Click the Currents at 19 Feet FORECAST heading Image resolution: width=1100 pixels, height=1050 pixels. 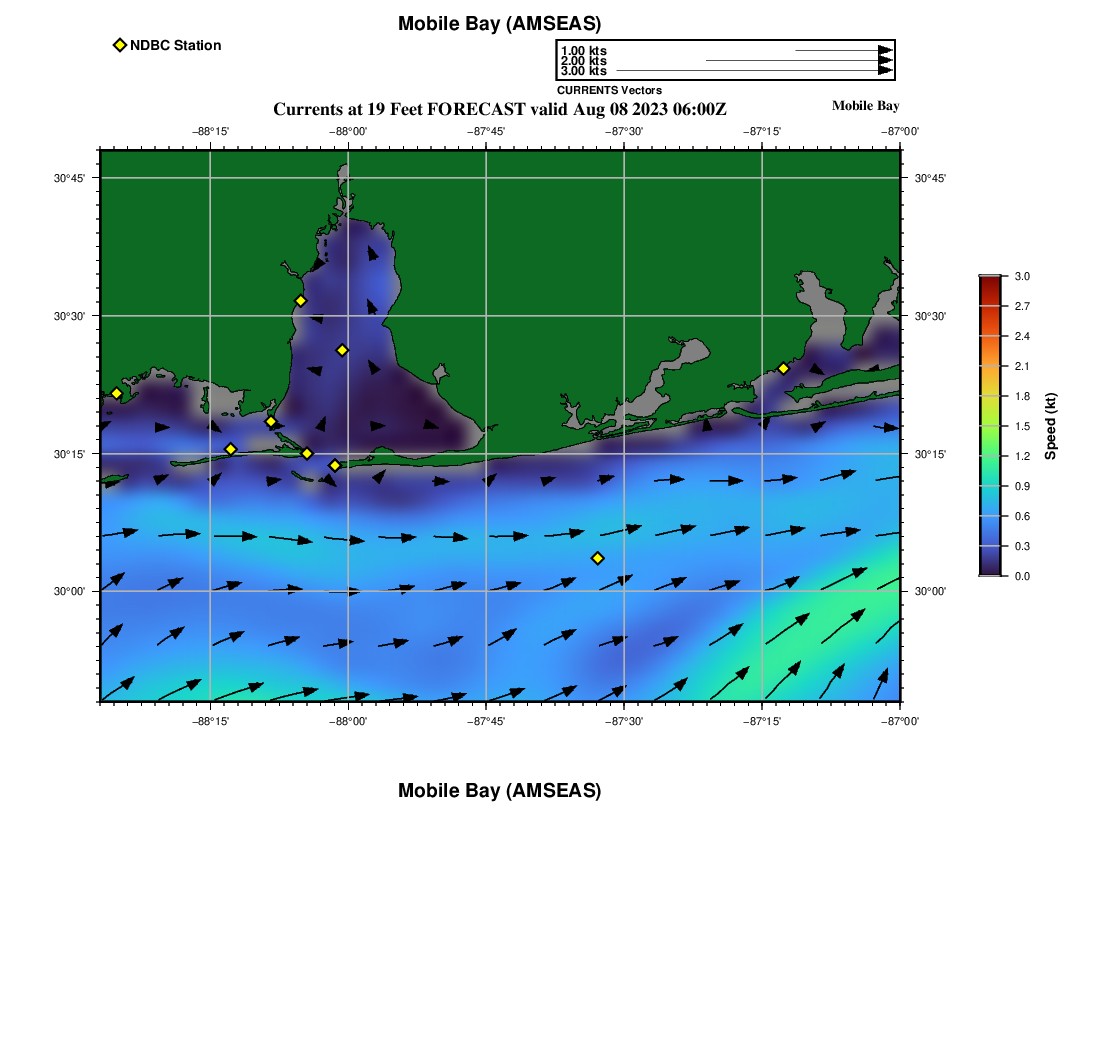pyautogui.click(x=499, y=109)
